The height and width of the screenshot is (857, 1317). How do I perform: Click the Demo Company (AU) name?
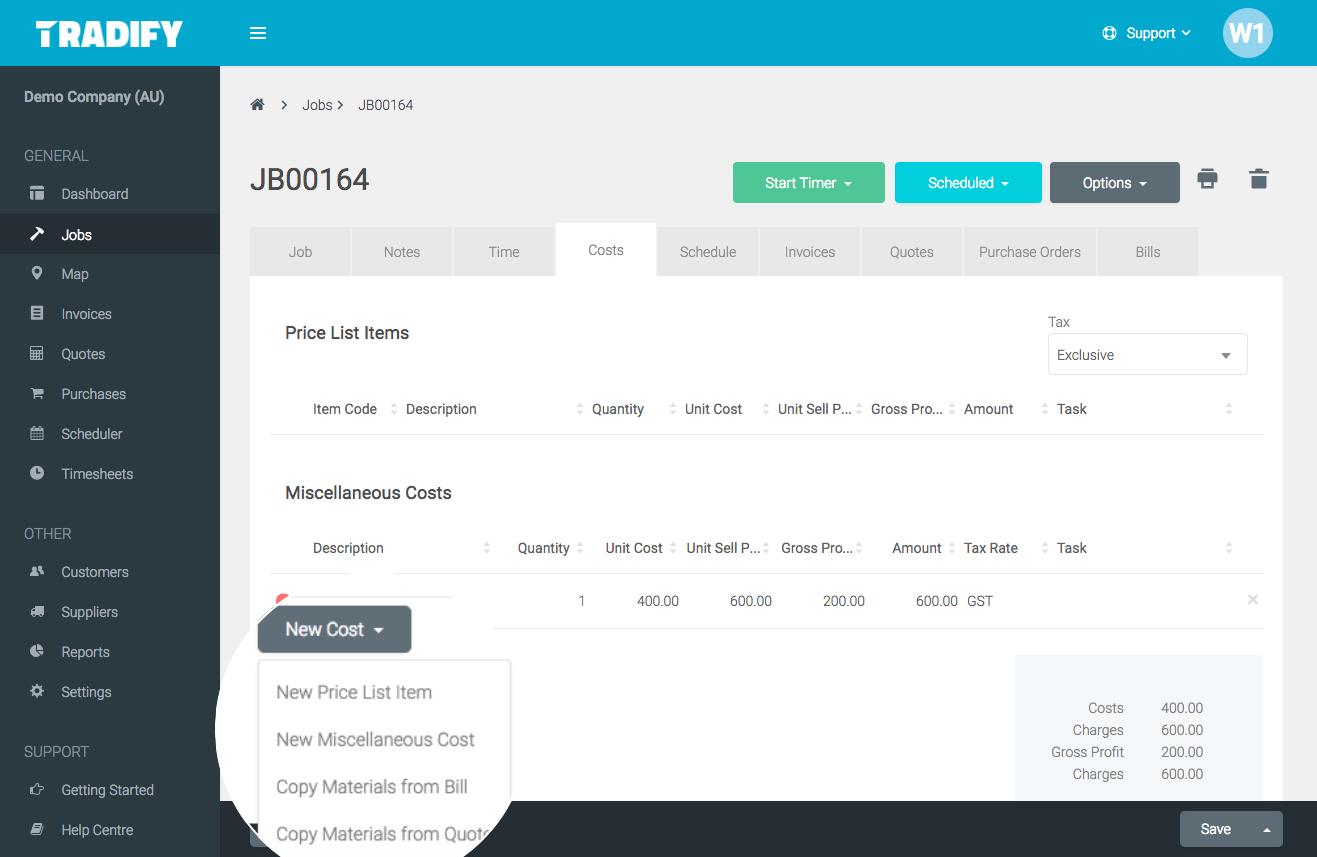tap(94, 97)
